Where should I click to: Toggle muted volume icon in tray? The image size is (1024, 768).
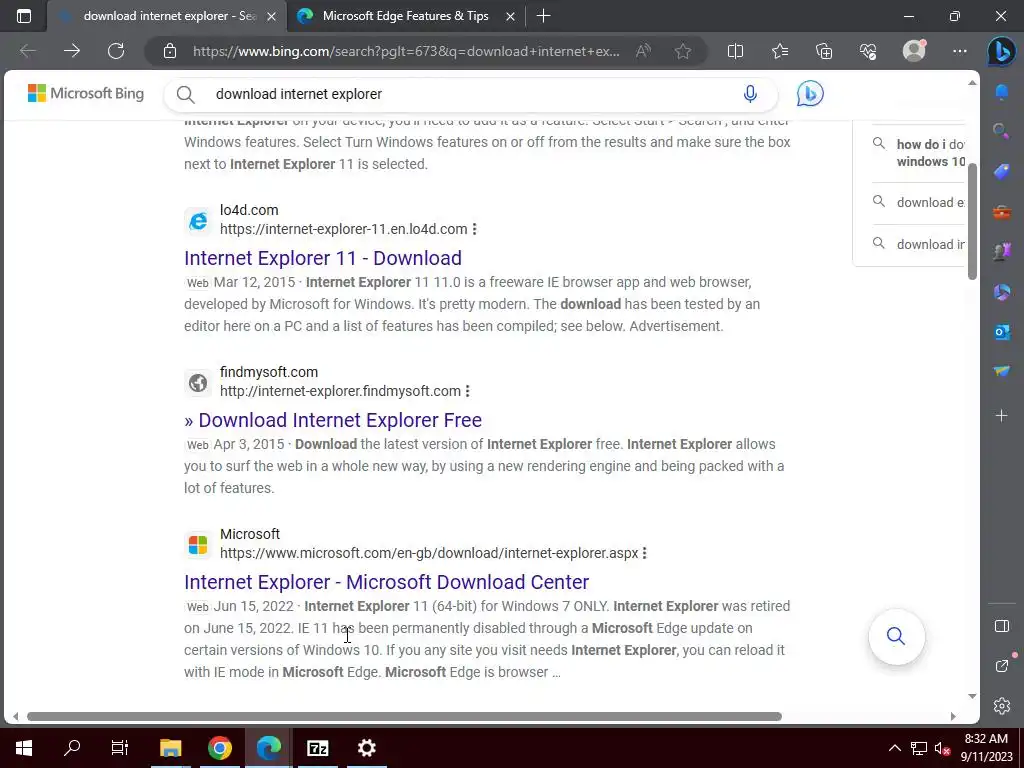(x=942, y=748)
